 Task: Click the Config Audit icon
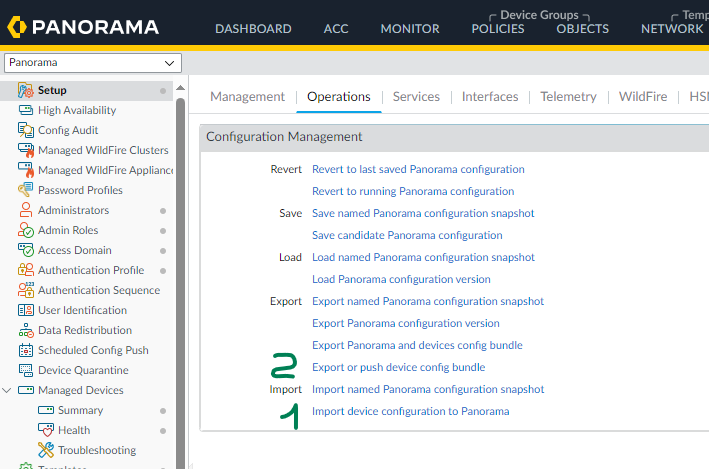[x=27, y=130]
